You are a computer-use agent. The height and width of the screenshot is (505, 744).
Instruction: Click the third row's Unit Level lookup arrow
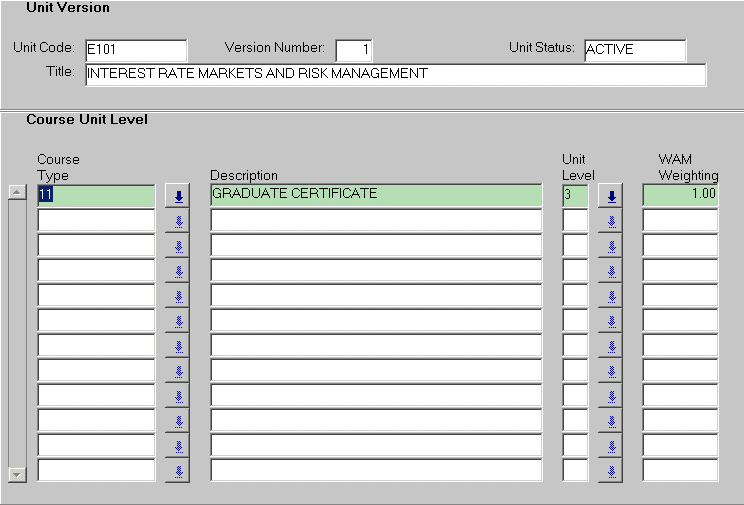tap(610, 246)
